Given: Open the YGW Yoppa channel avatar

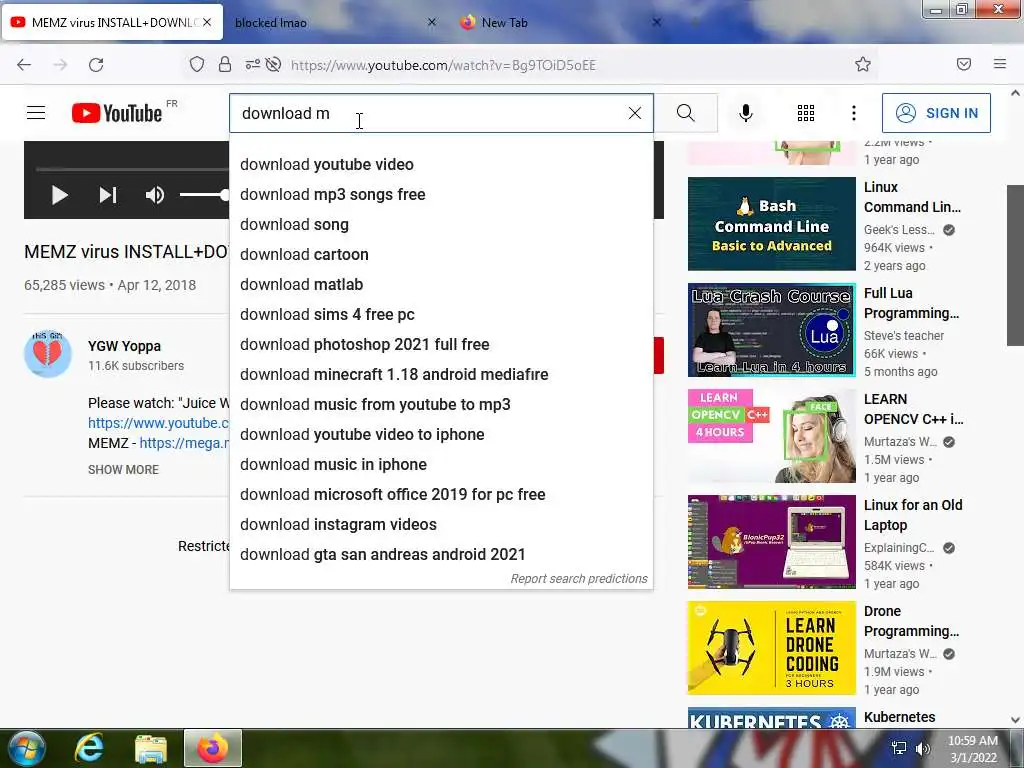Looking at the screenshot, I should (48, 353).
